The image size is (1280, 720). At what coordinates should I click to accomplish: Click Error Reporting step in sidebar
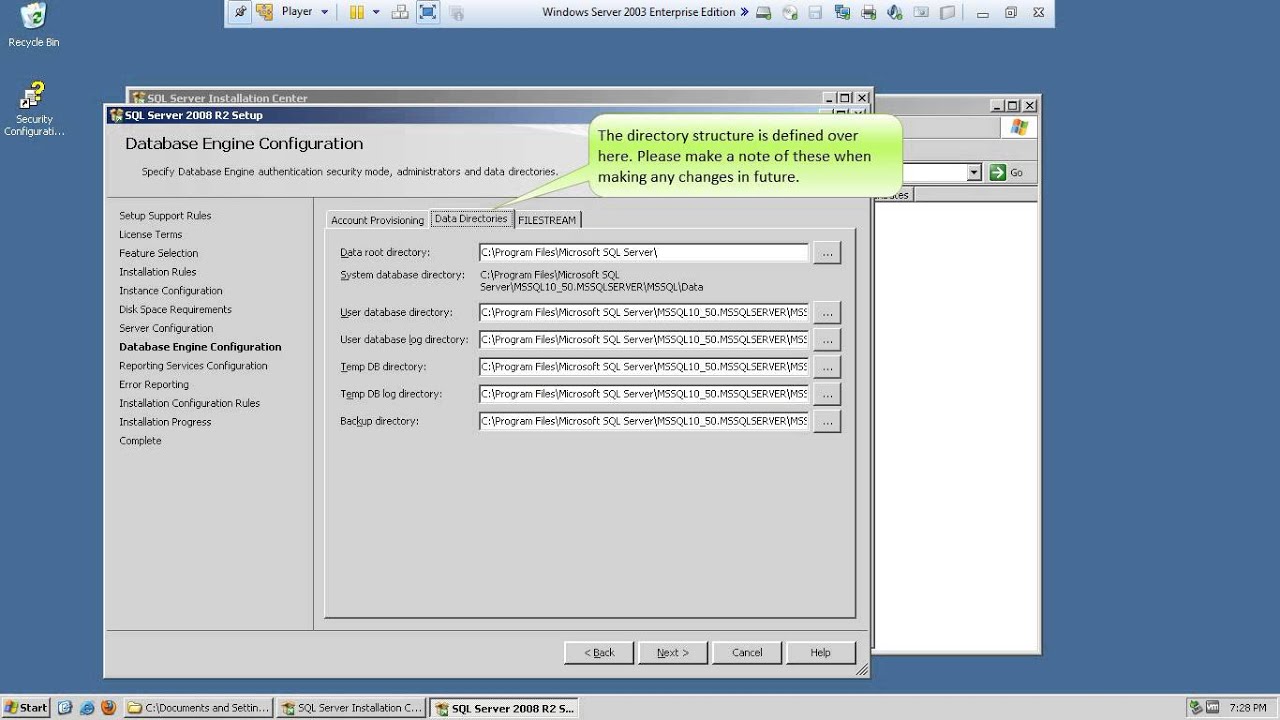(x=153, y=384)
